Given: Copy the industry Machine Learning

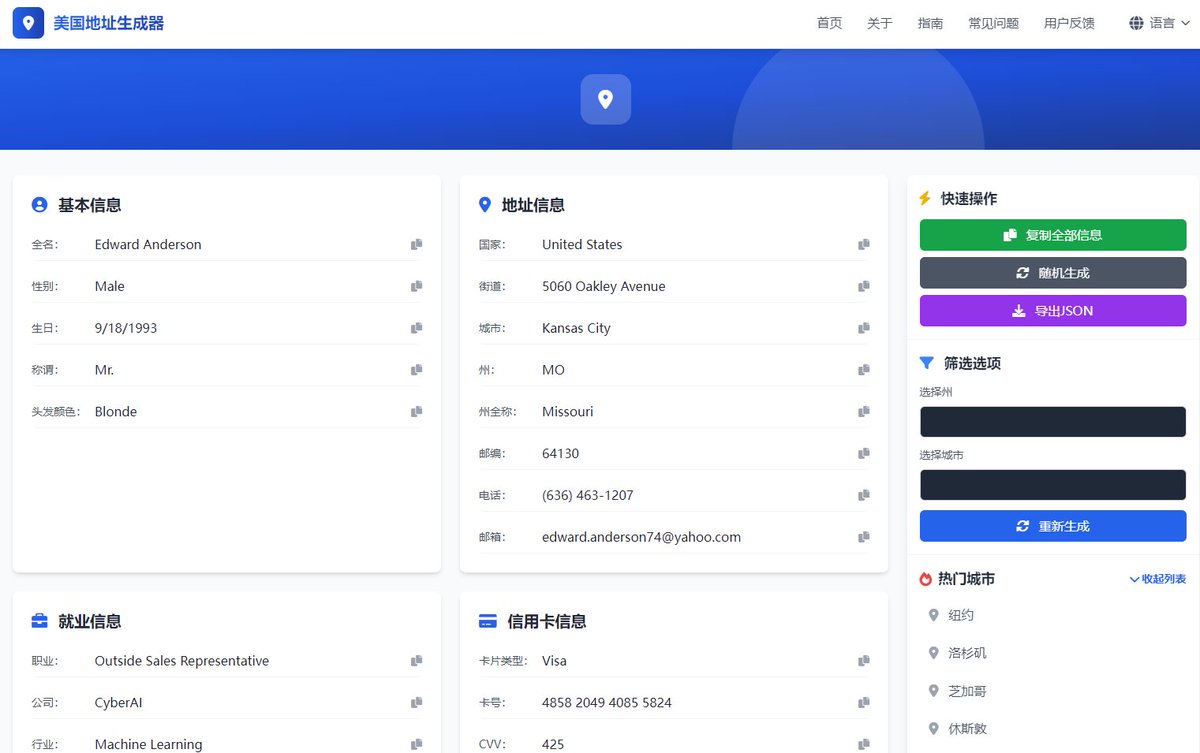Looking at the screenshot, I should (x=416, y=744).
